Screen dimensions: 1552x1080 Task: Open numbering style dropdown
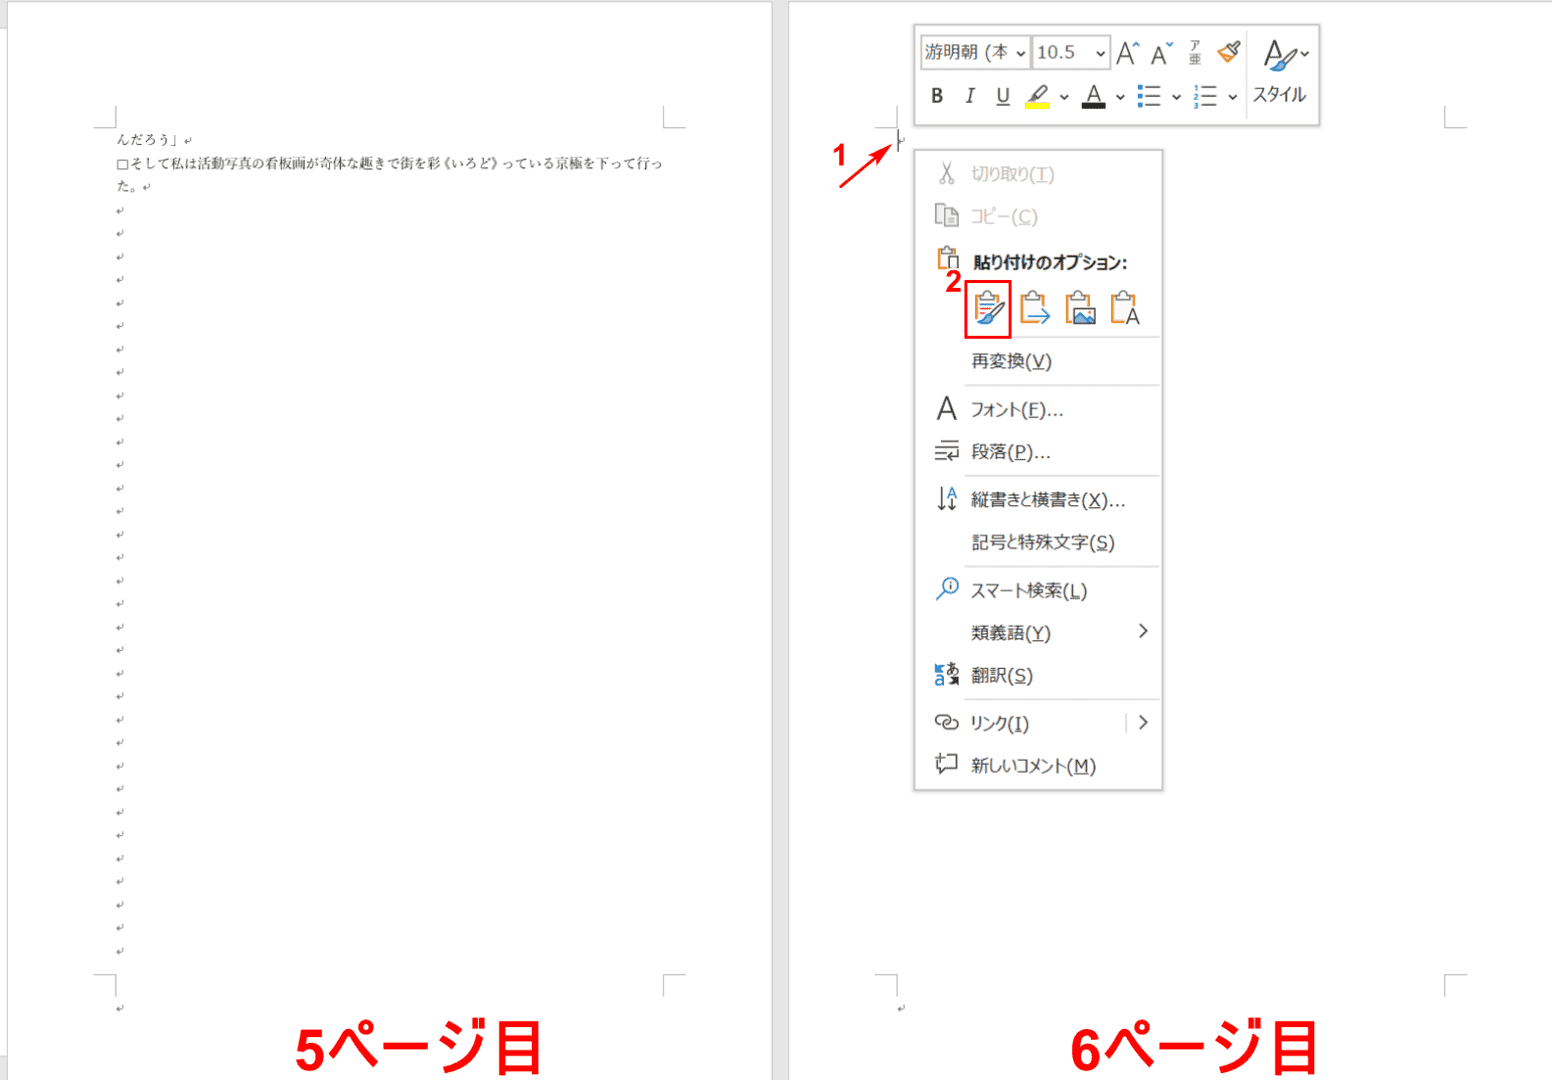(x=1233, y=97)
